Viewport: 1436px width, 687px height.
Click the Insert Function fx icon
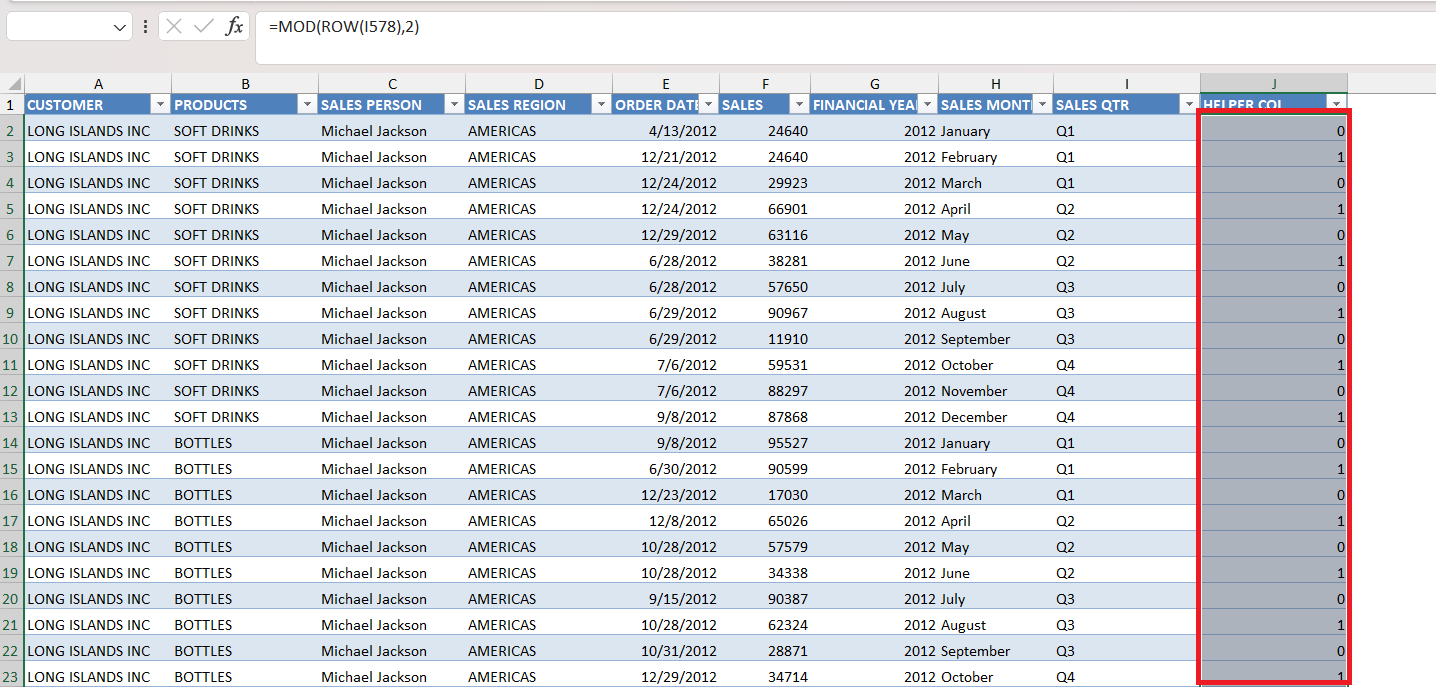[x=234, y=27]
